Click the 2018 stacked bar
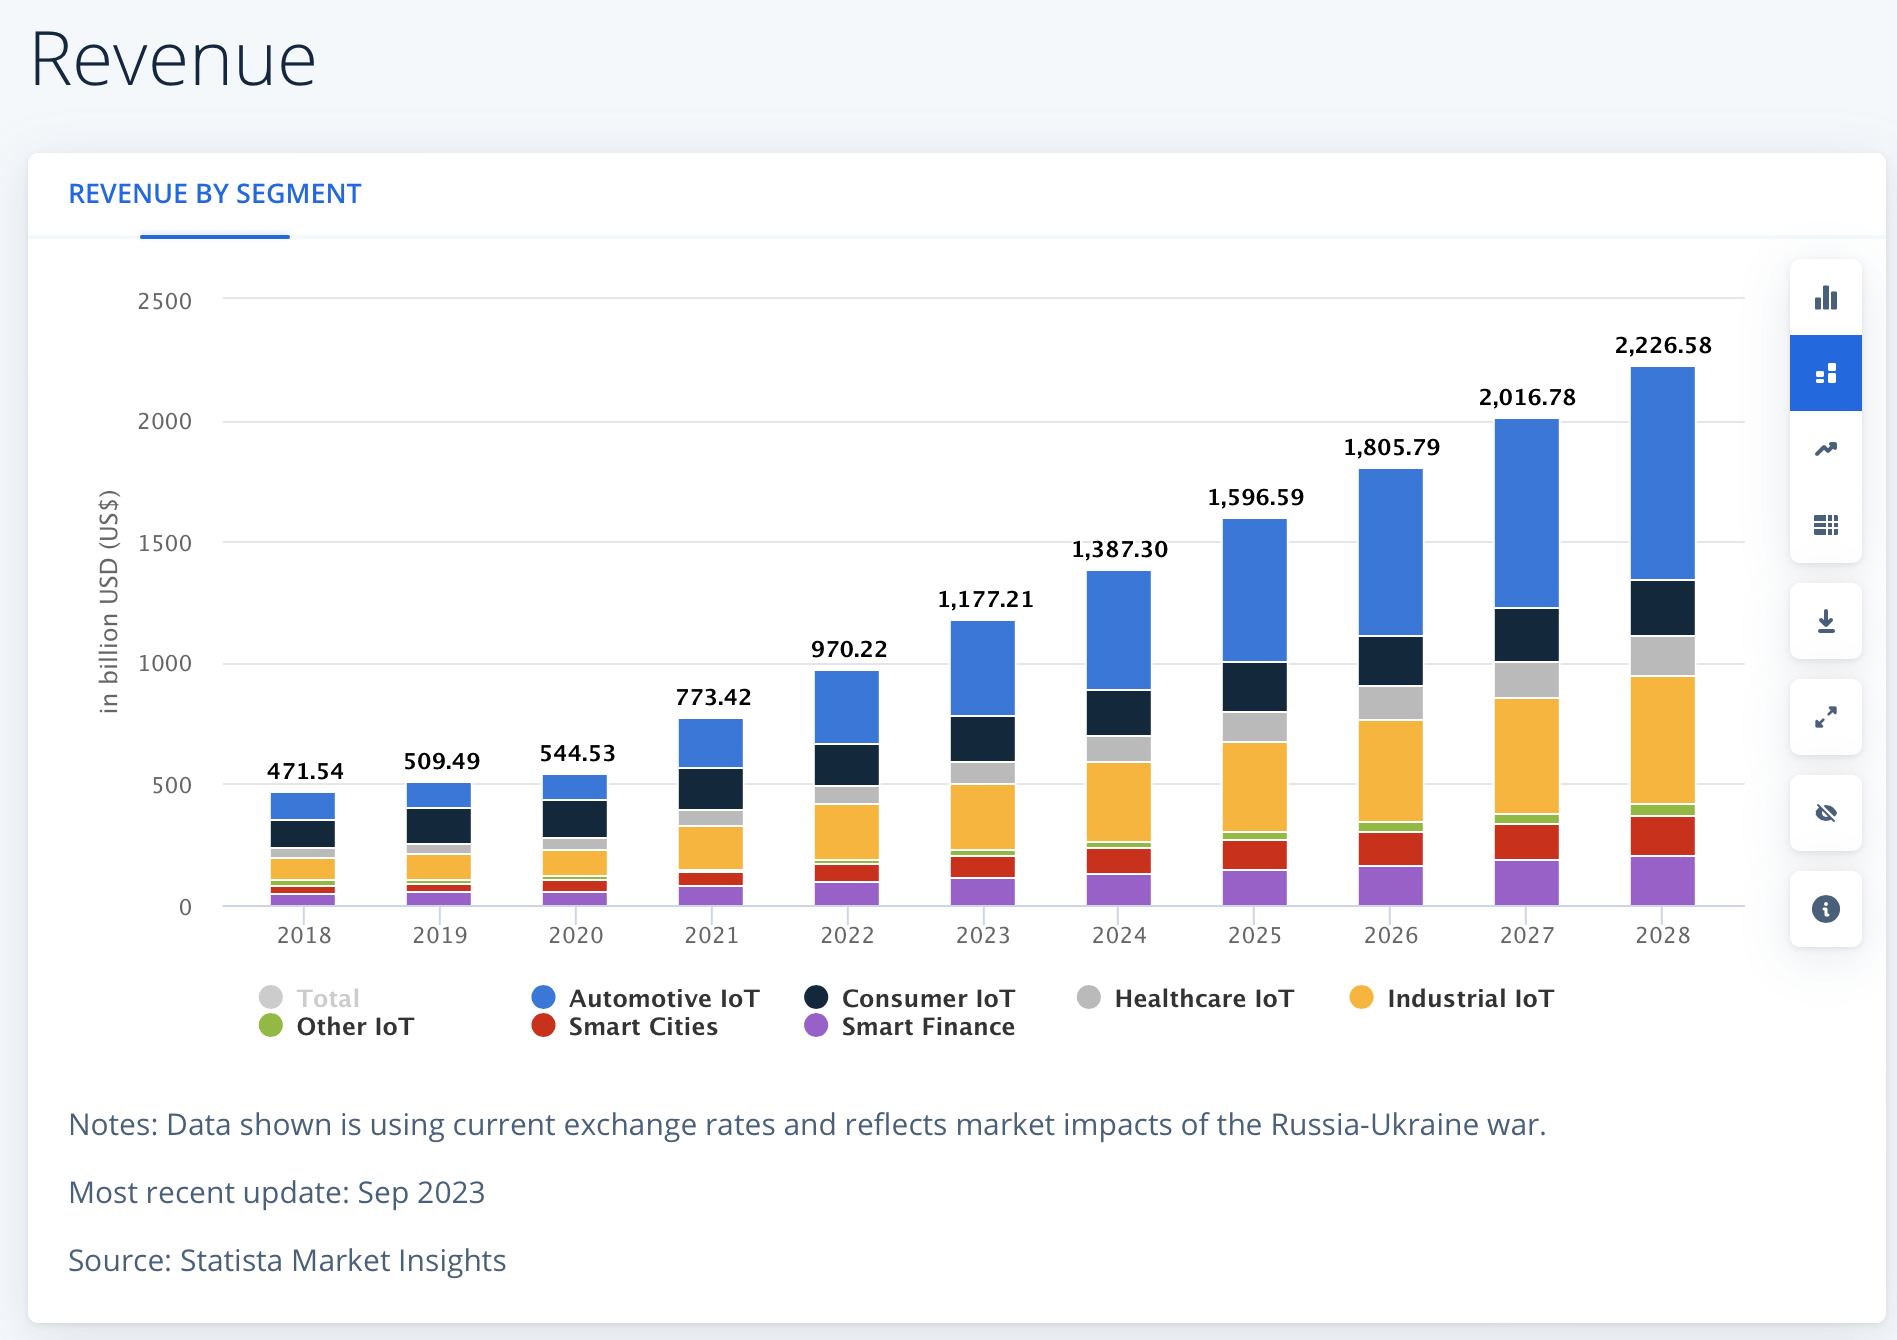1897x1340 pixels. click(303, 848)
